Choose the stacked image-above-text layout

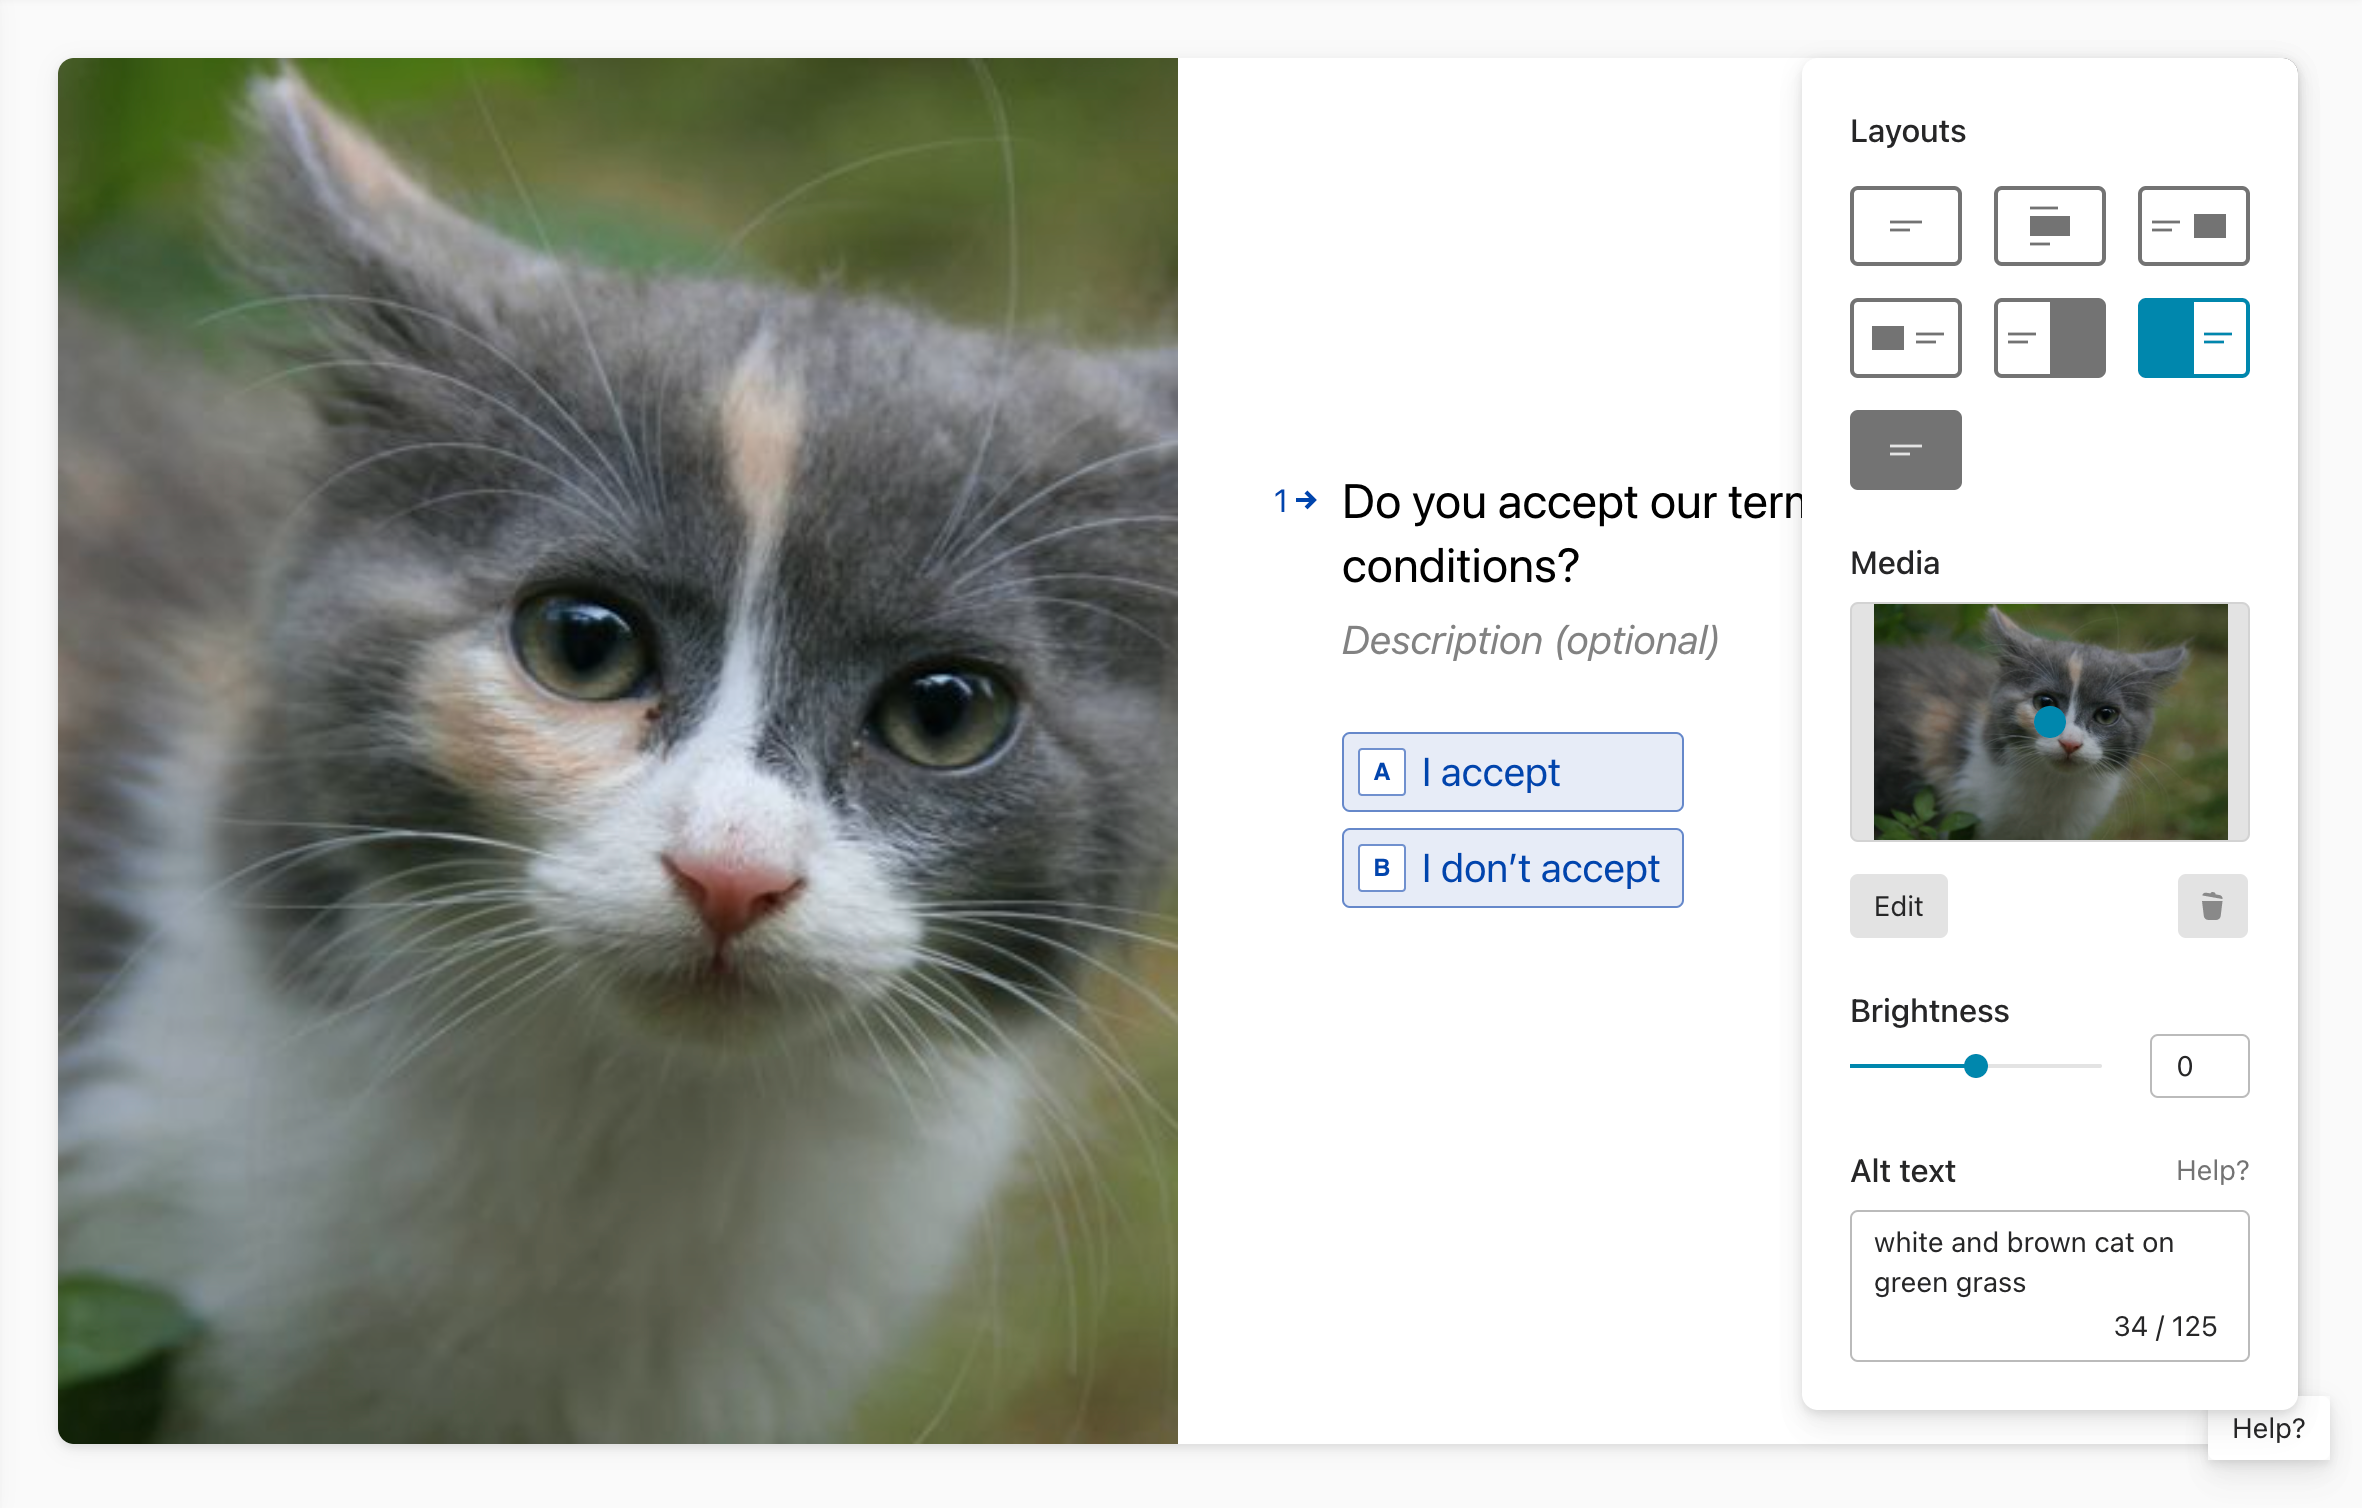point(2049,226)
